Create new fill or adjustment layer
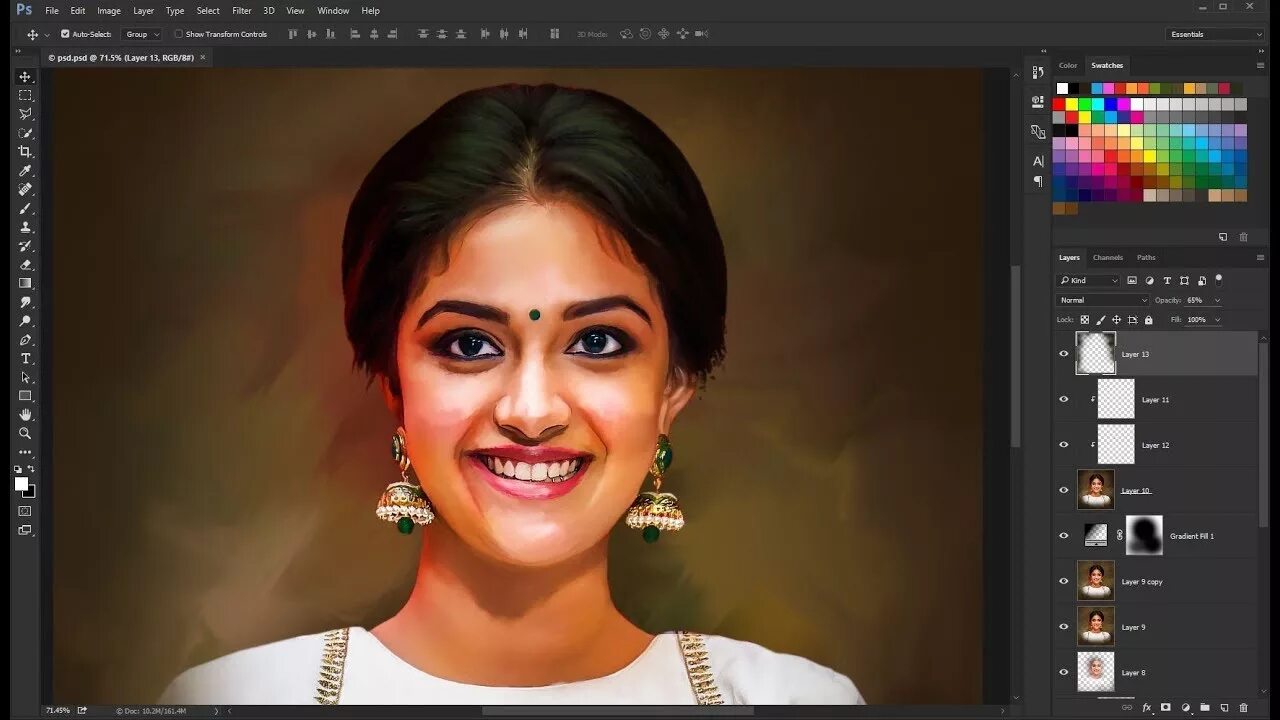The image size is (1280, 720). click(1186, 708)
